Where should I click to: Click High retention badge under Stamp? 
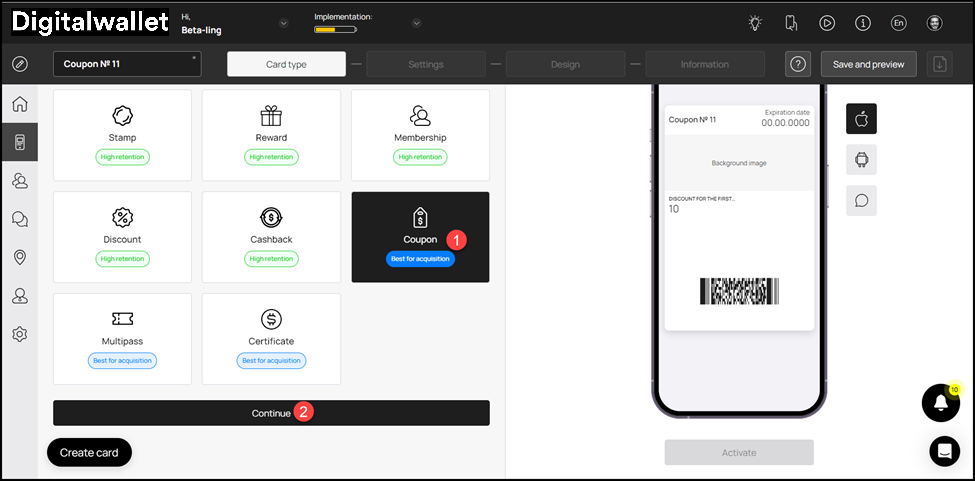[122, 157]
